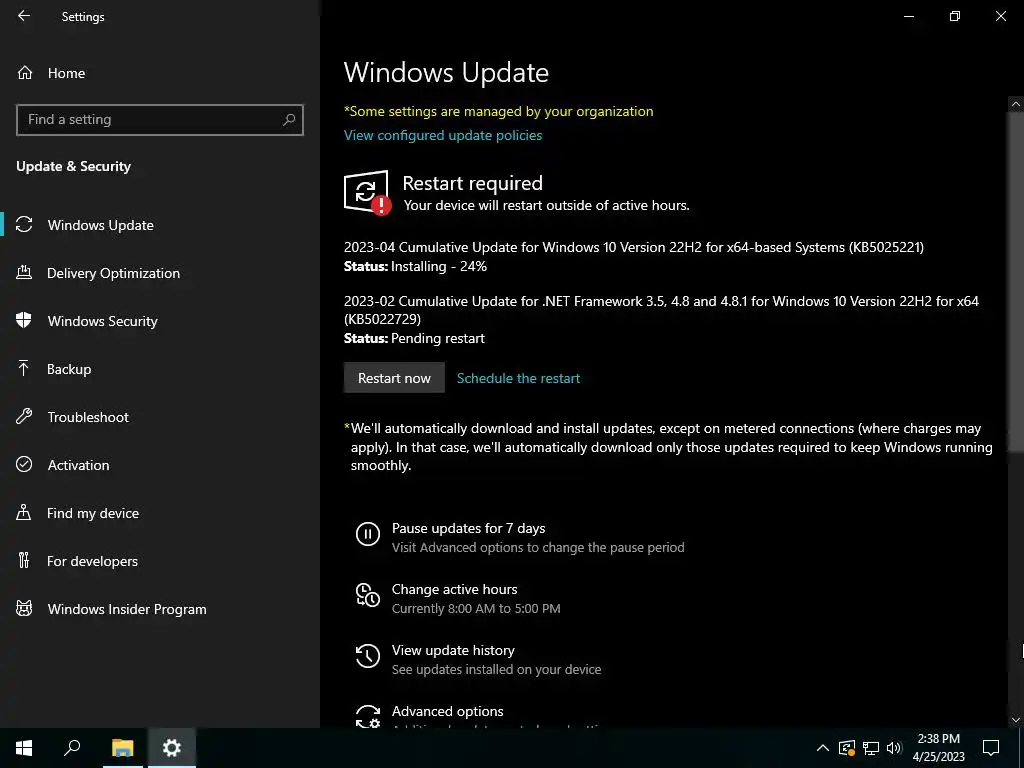Screen dimensions: 1024x768
Task: Click the .NET Framework KB5022729 update title
Action: 661,310
